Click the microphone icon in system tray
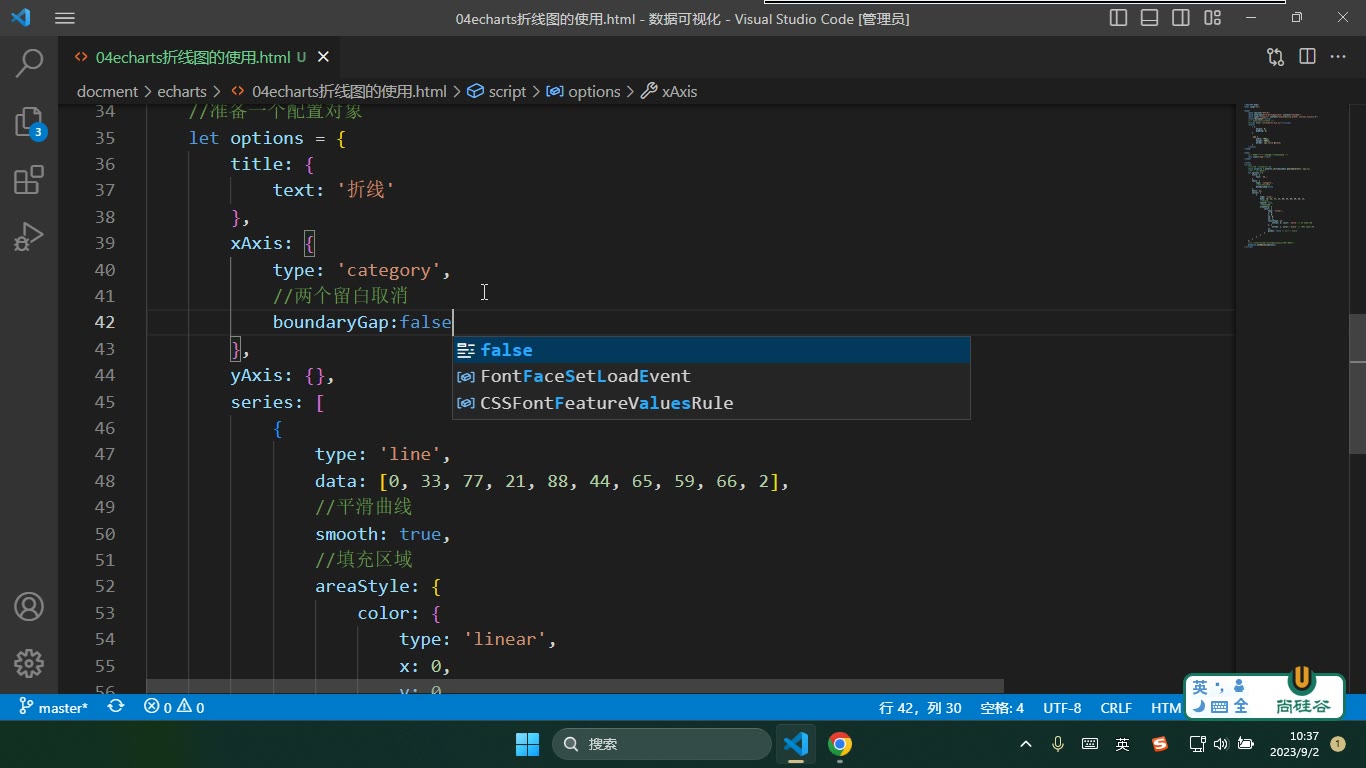 tap(1058, 744)
